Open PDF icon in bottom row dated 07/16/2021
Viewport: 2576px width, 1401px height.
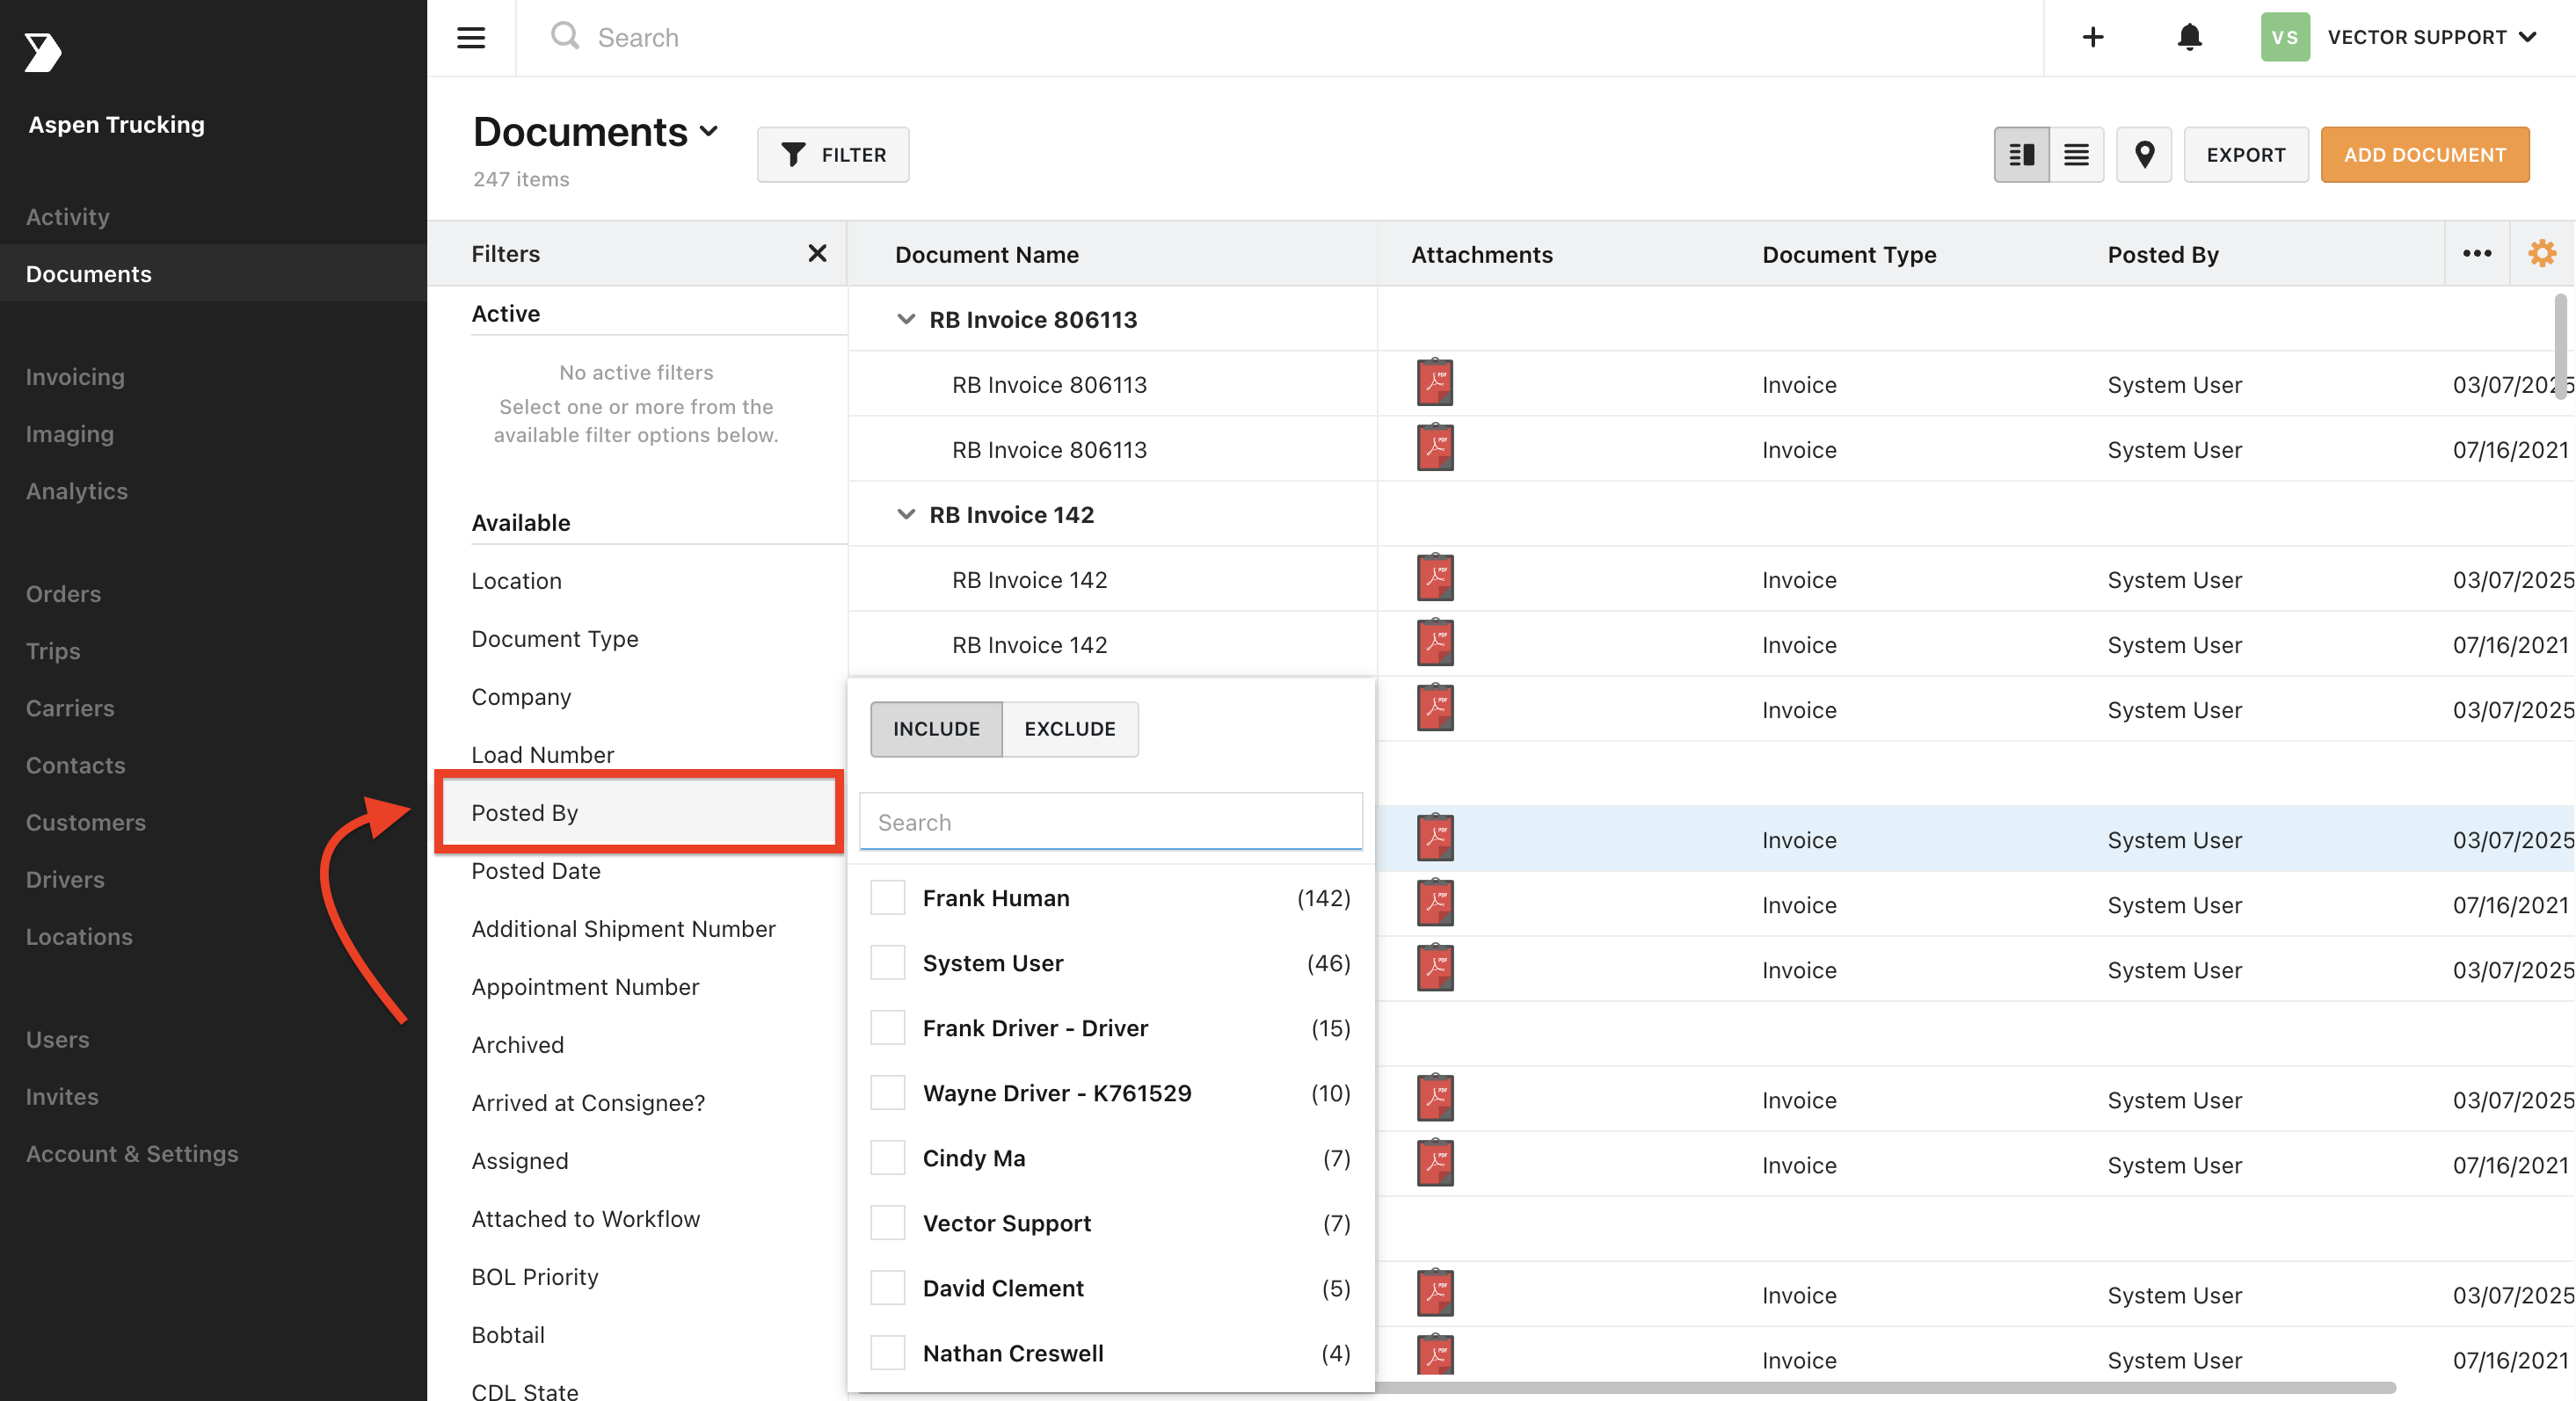(x=1434, y=1355)
